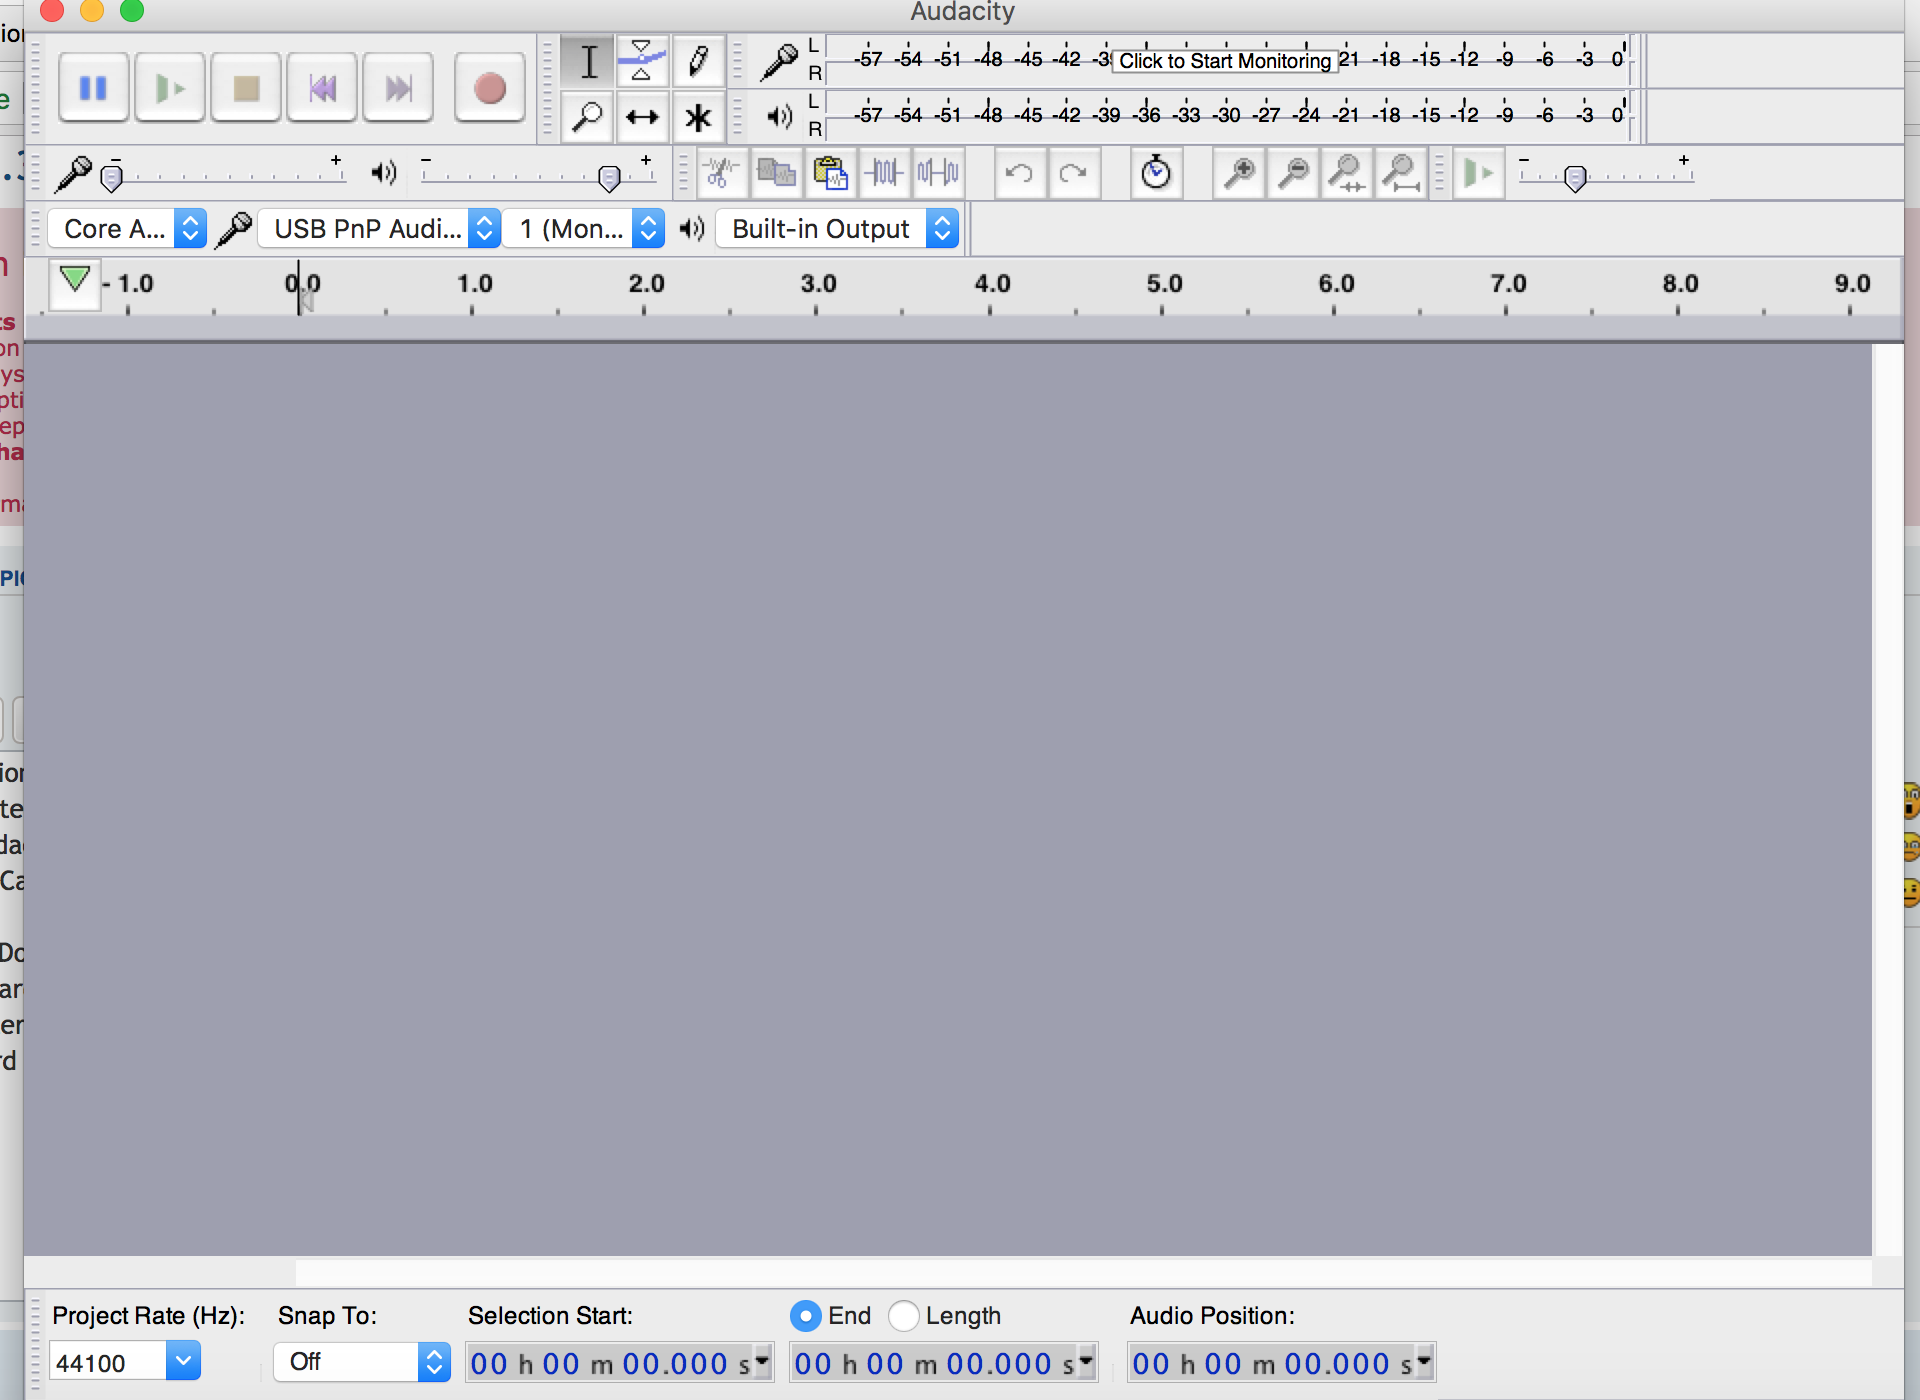Click the Paste clipboard icon
1920x1400 pixels.
tap(830, 173)
